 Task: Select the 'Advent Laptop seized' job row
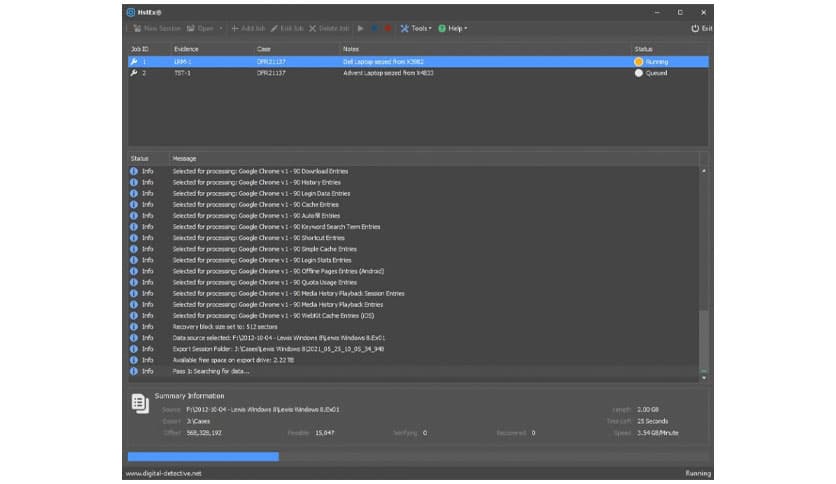pos(418,73)
